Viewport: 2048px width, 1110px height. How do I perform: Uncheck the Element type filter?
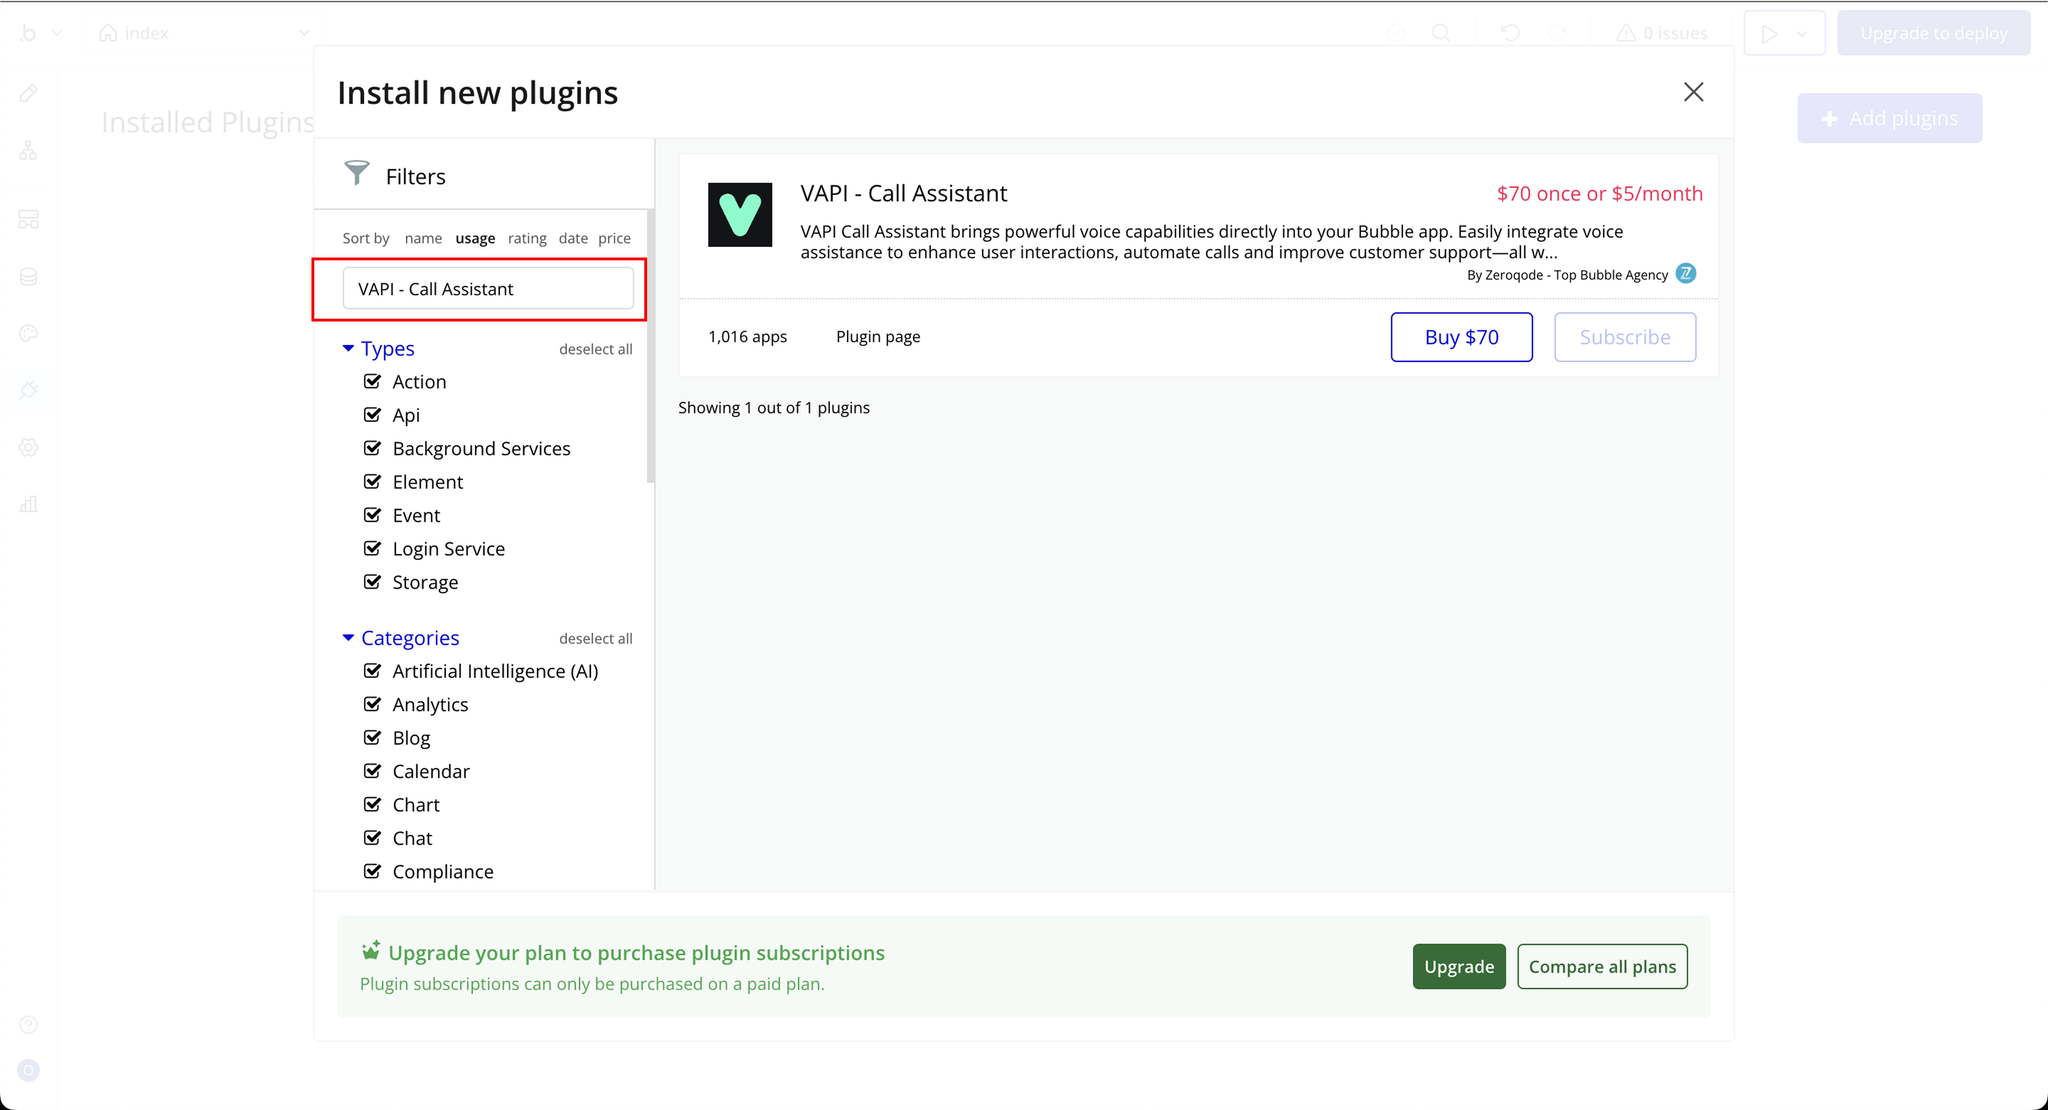pyautogui.click(x=372, y=481)
